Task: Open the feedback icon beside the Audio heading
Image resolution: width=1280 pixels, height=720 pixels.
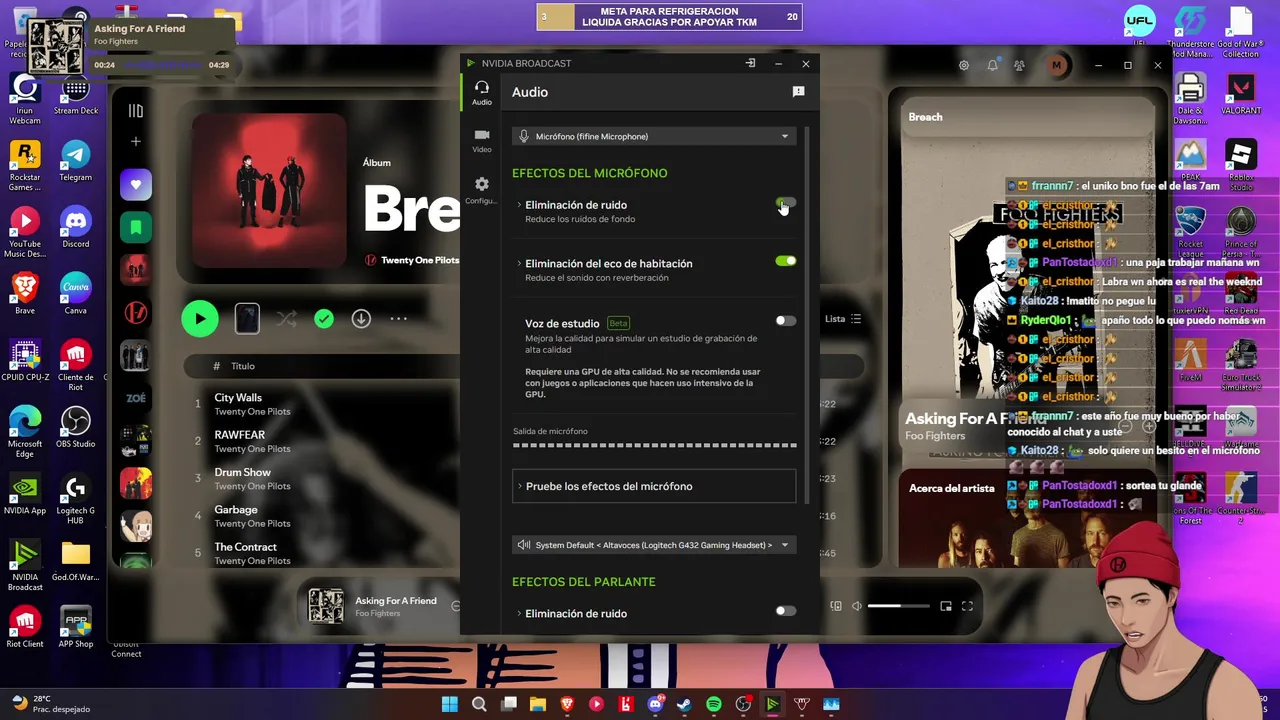Action: point(798,92)
